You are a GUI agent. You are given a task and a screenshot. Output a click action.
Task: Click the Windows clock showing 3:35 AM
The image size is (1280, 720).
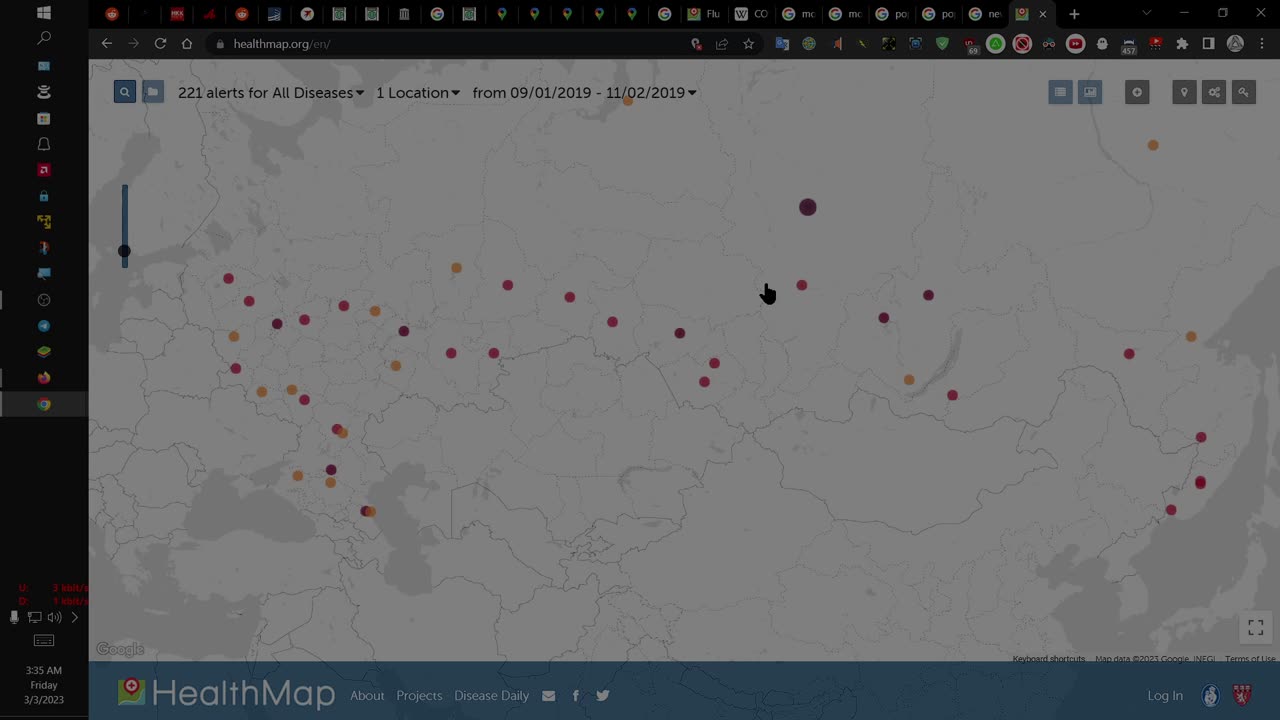[x=44, y=685]
